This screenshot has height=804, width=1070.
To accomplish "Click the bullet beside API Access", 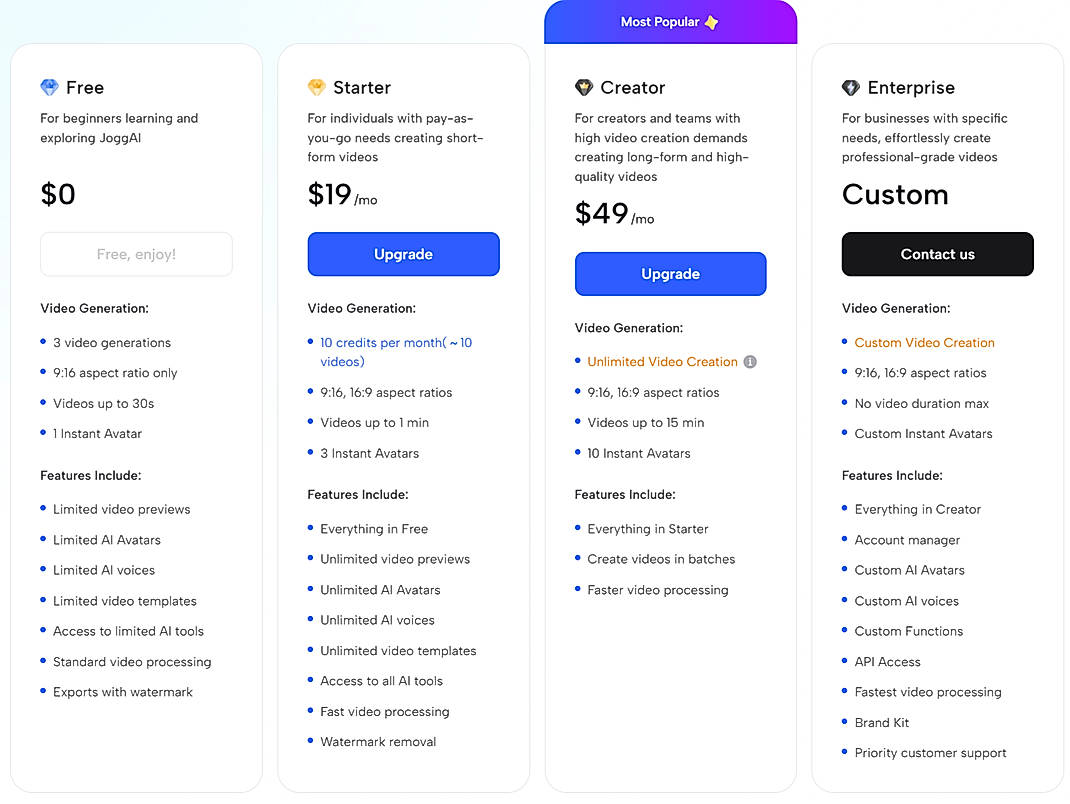I will [843, 662].
